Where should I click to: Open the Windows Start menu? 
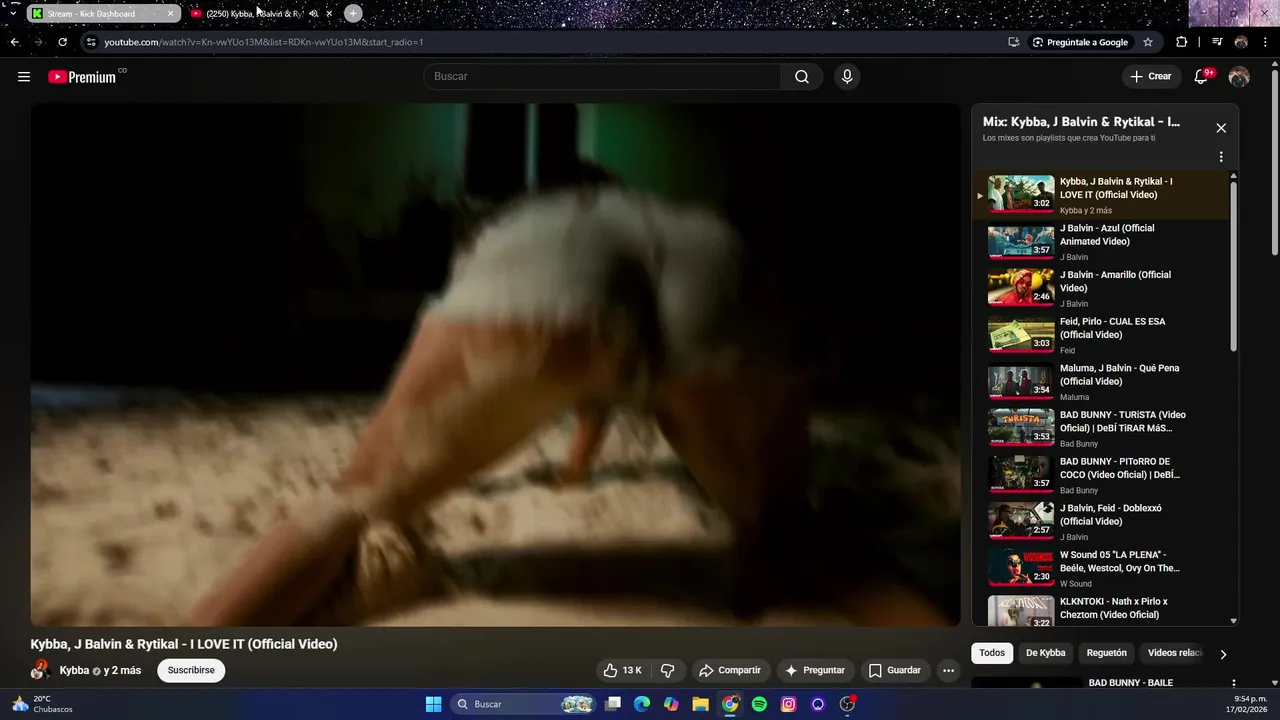coord(433,704)
